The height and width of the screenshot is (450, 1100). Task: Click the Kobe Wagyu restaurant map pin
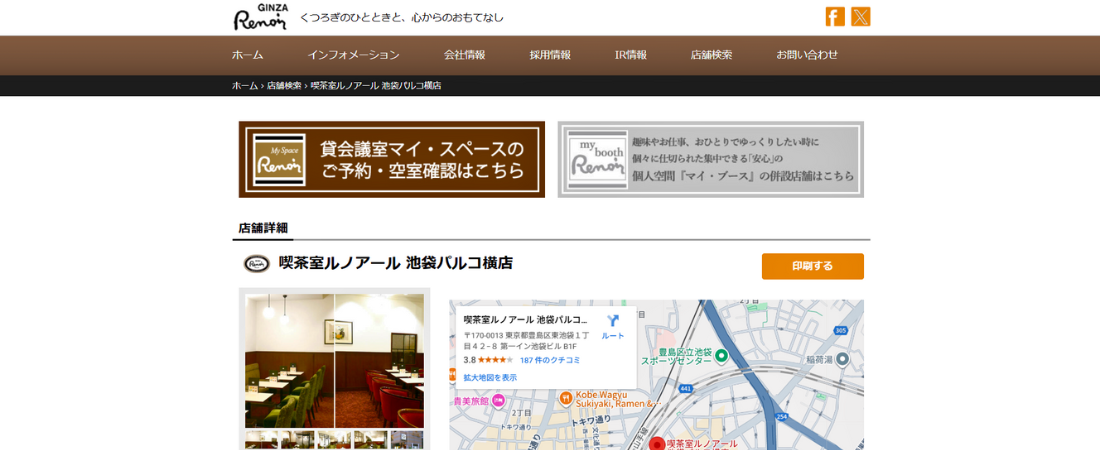[566, 397]
